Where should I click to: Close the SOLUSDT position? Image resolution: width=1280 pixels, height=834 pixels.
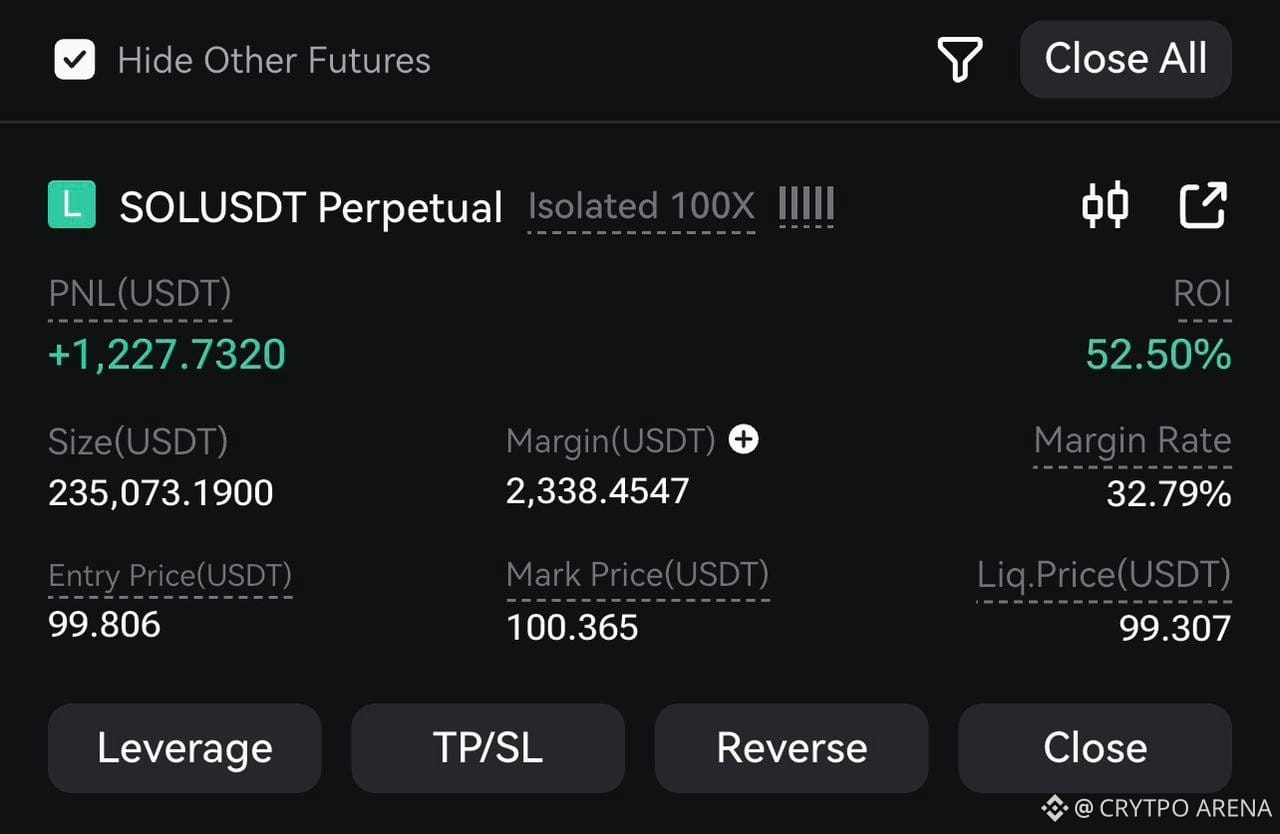[1095, 748]
